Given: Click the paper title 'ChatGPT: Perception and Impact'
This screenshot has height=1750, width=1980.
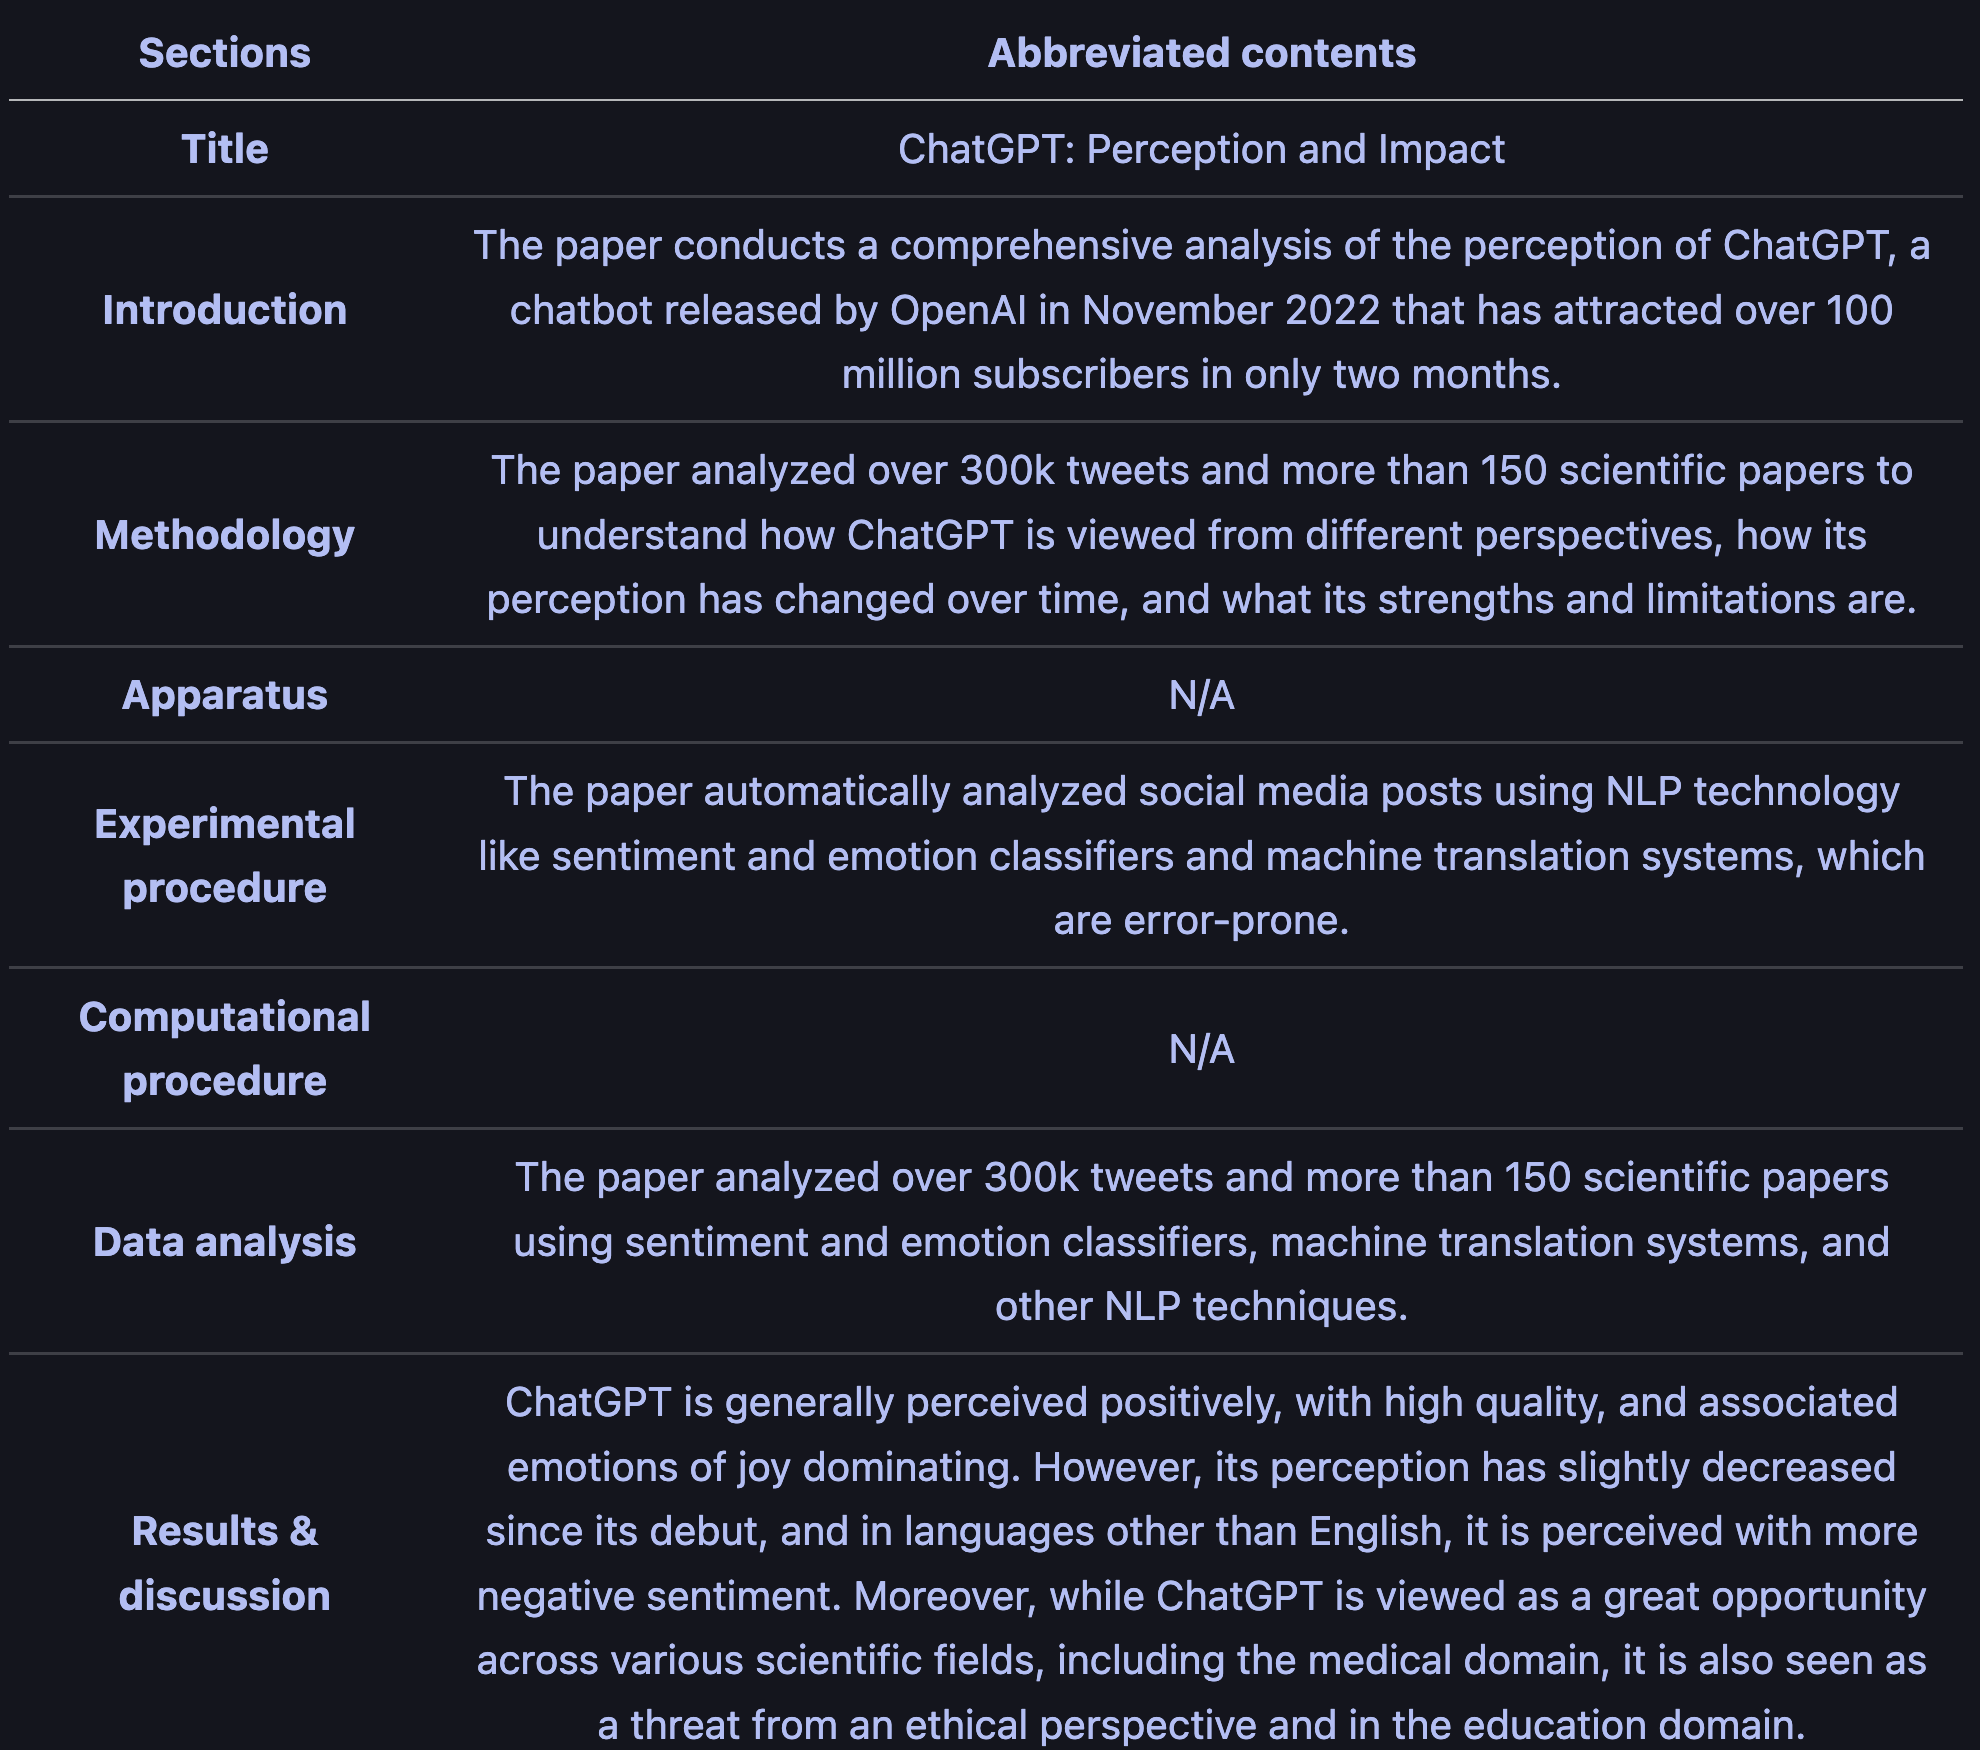Looking at the screenshot, I should pos(1201,149).
